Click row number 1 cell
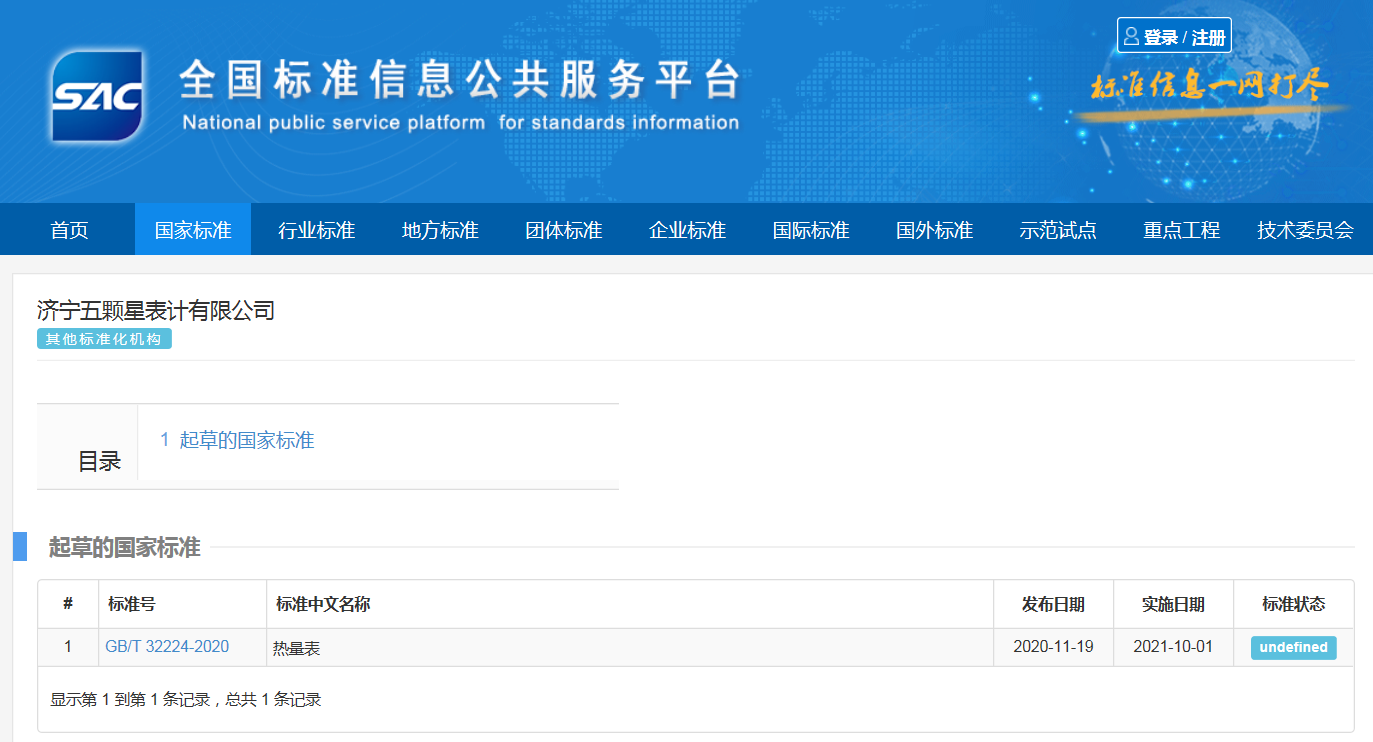 tap(68, 647)
